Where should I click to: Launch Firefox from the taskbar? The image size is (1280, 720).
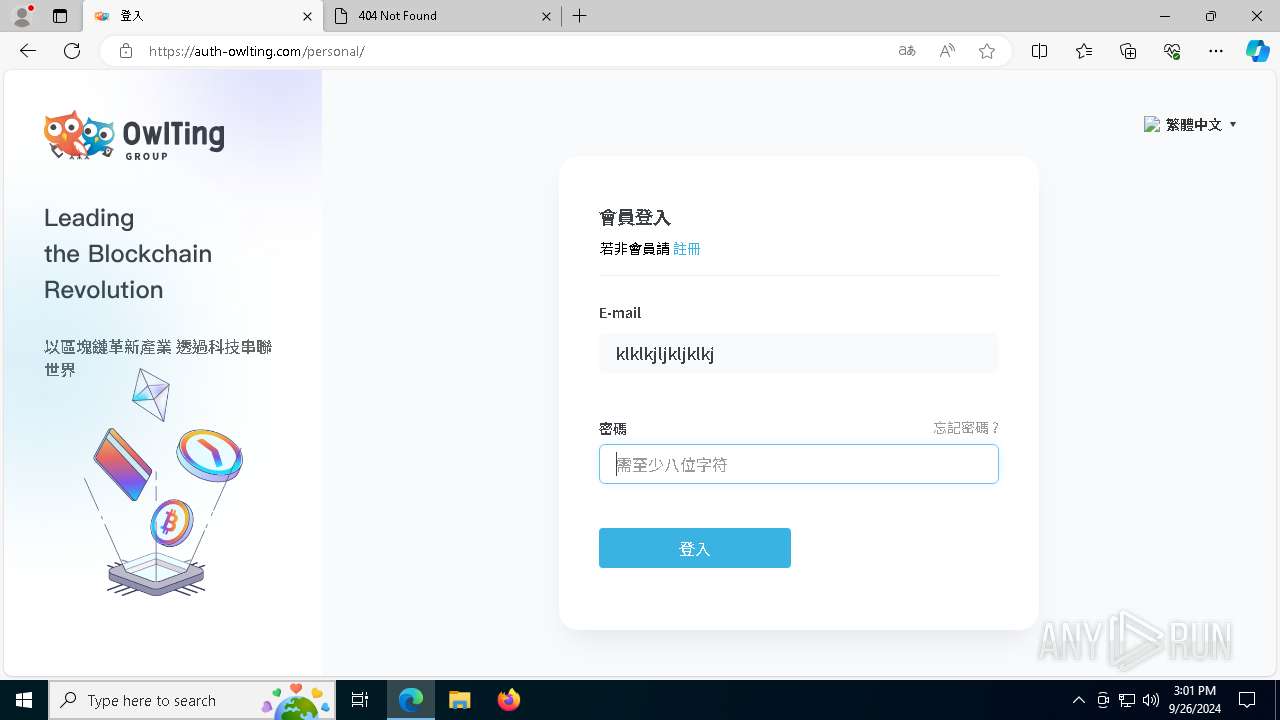(x=508, y=700)
